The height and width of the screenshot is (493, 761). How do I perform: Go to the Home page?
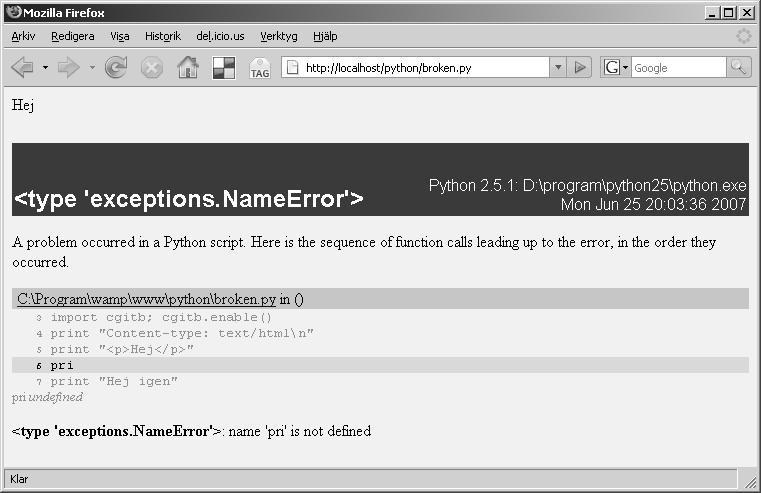188,67
